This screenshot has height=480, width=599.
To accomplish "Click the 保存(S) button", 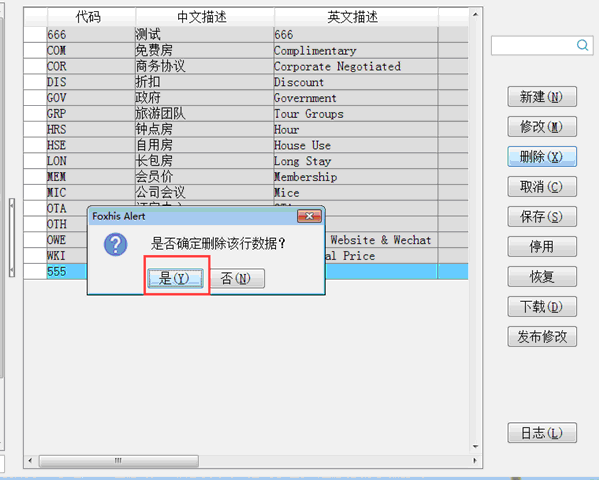I will pos(542,217).
